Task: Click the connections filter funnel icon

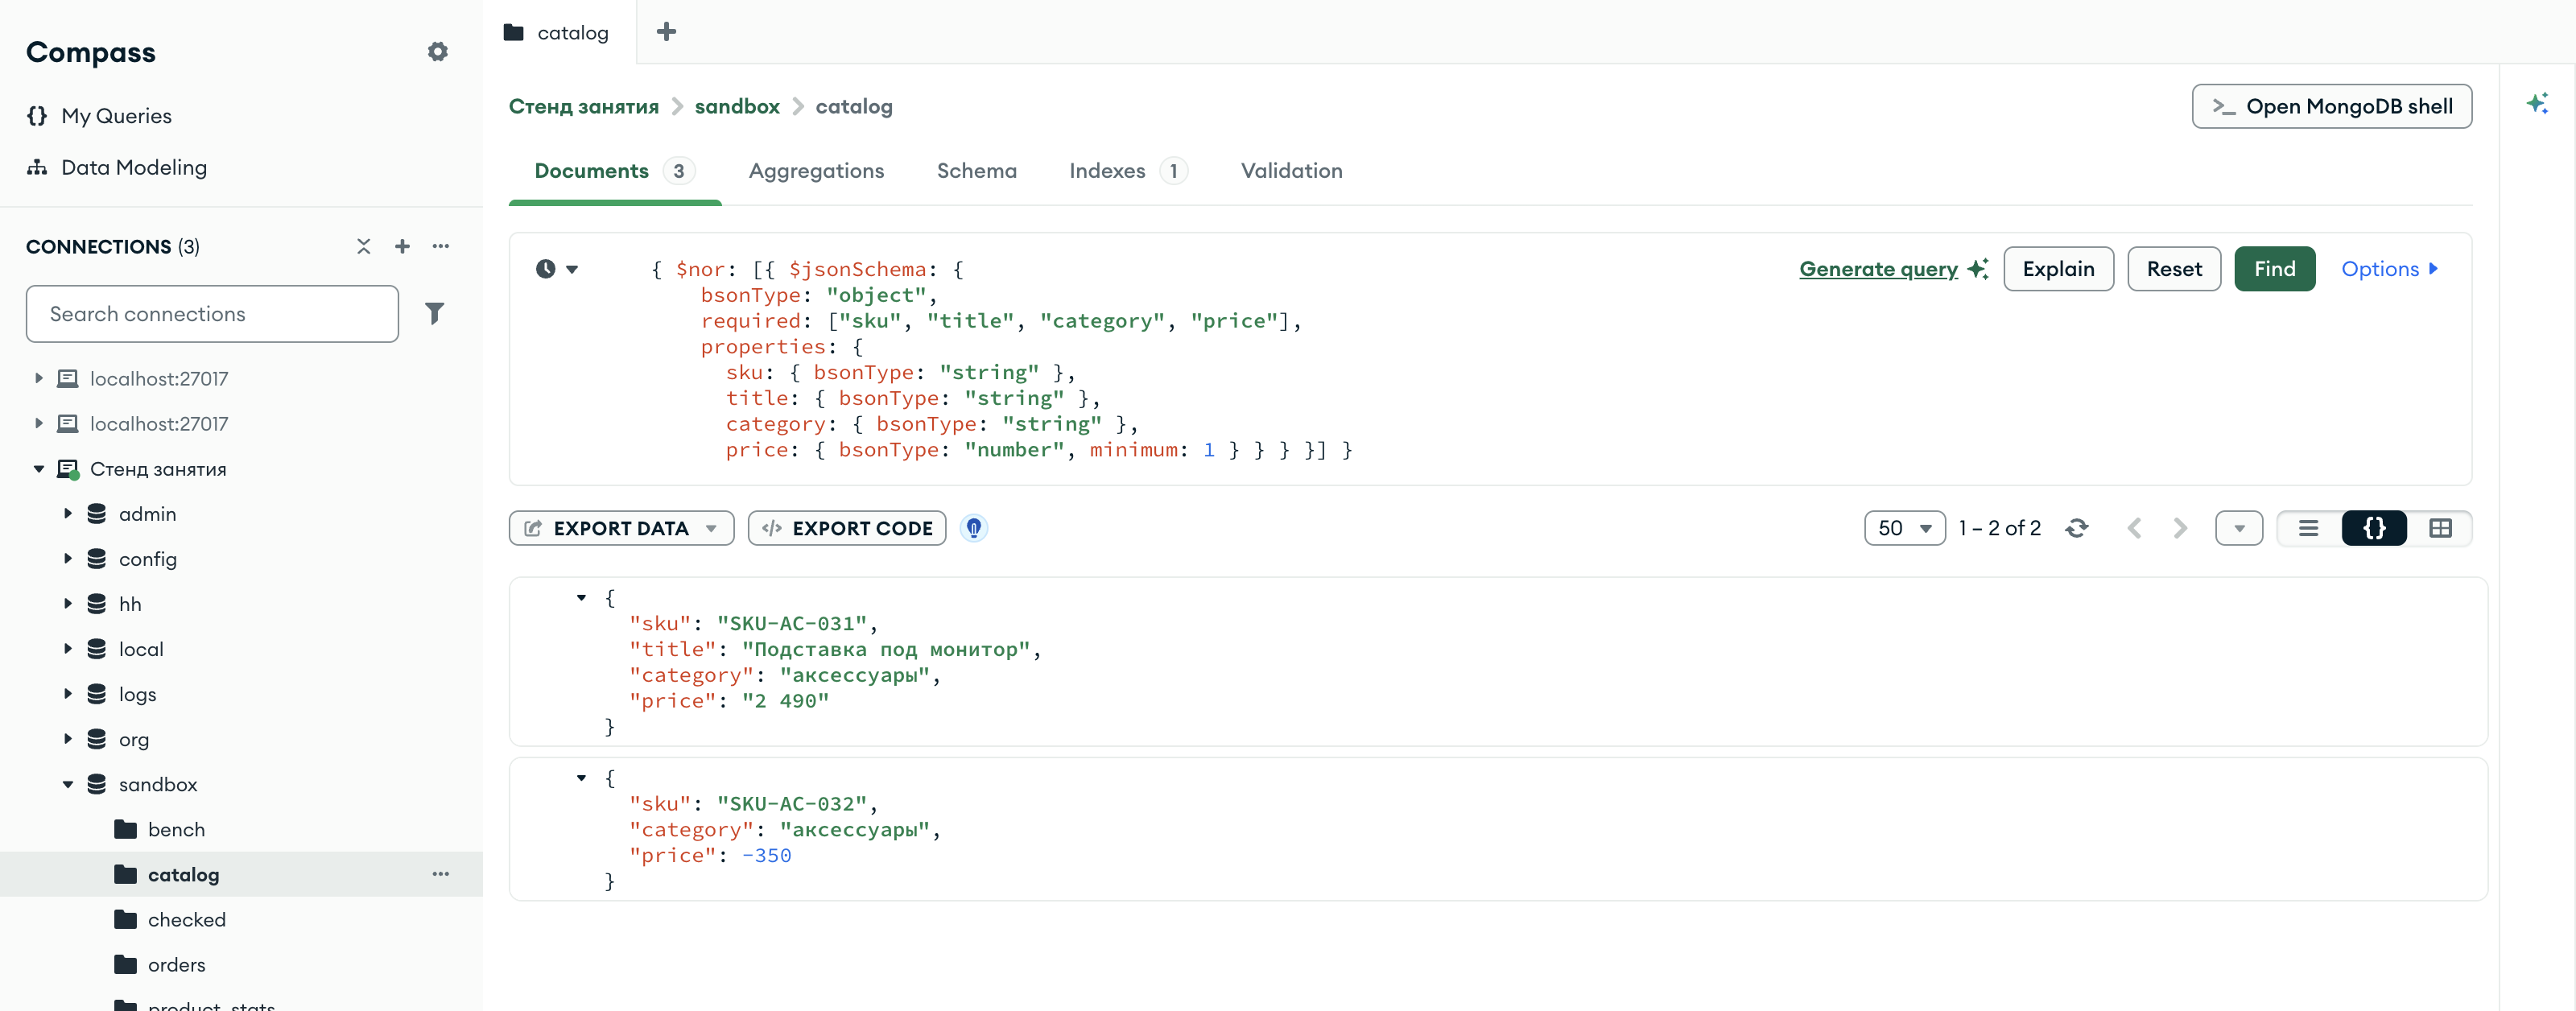Action: 434,314
